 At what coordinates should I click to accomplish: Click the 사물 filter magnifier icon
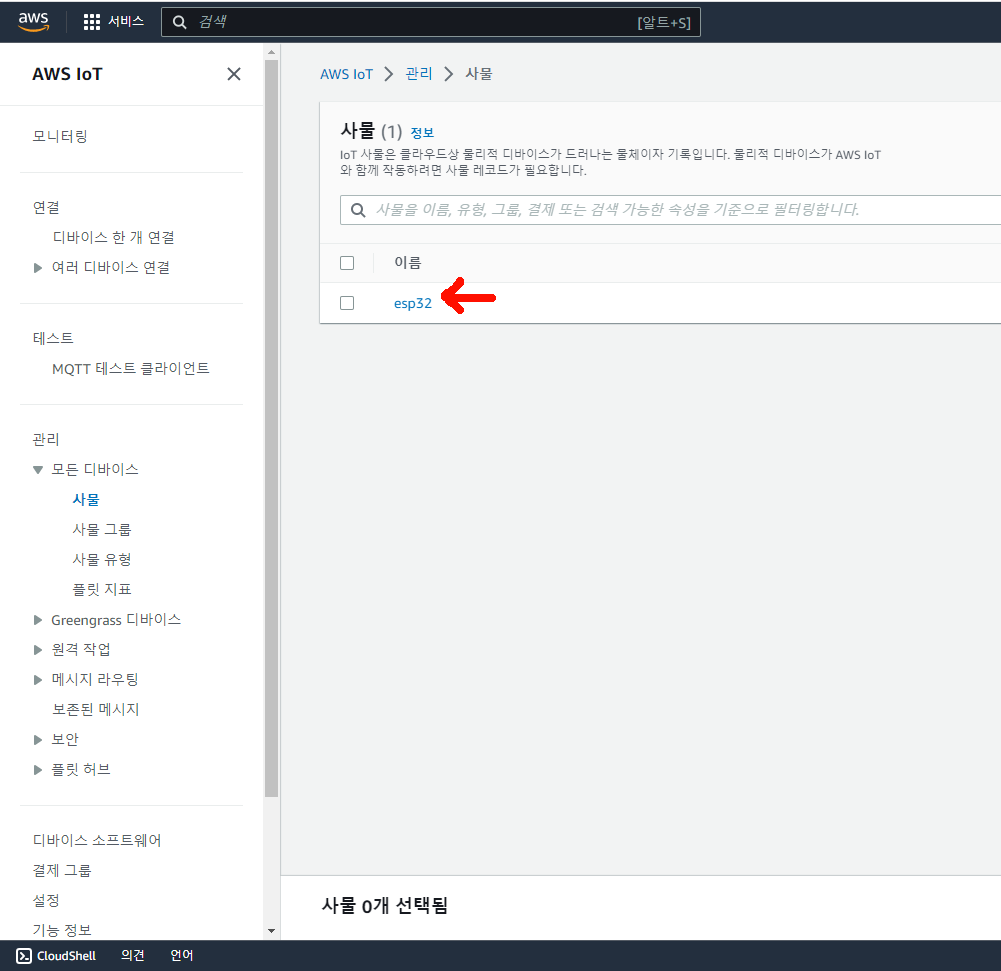click(358, 210)
